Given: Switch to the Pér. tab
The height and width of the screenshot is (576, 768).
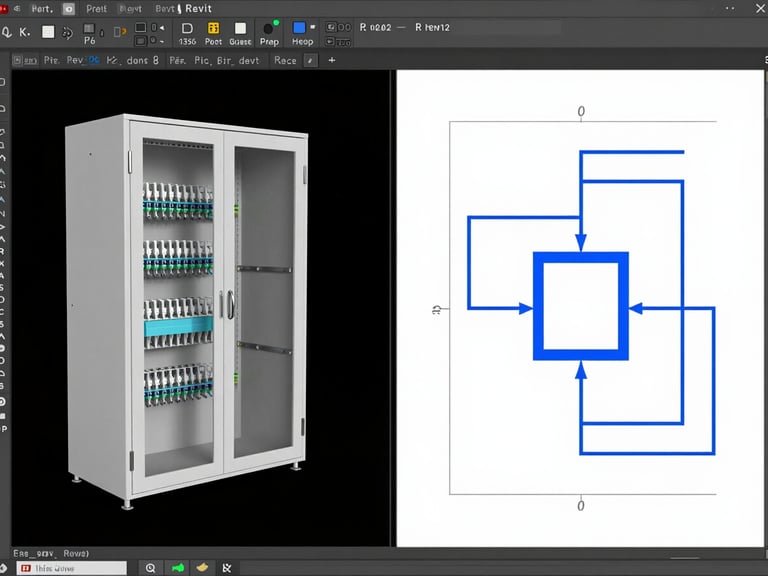Looking at the screenshot, I should click(177, 61).
